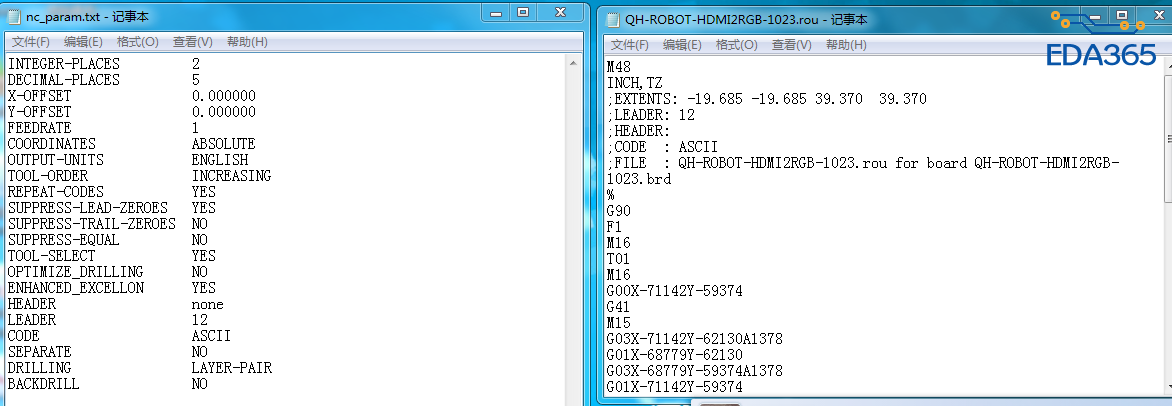Click the G03X-68779Y-59374A1378 line
Viewport: 1172px width, 406px height.
(x=694, y=371)
